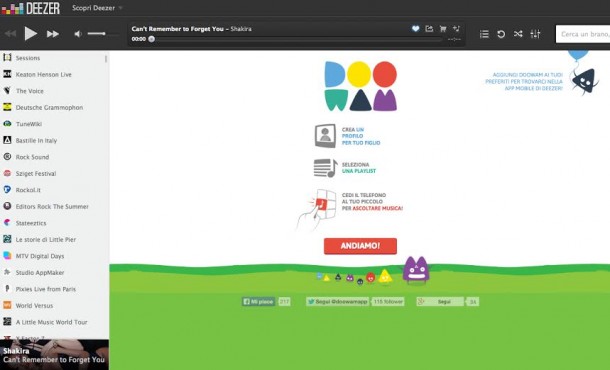
Task: Select World Versus app
Action: pyautogui.click(x=34, y=306)
